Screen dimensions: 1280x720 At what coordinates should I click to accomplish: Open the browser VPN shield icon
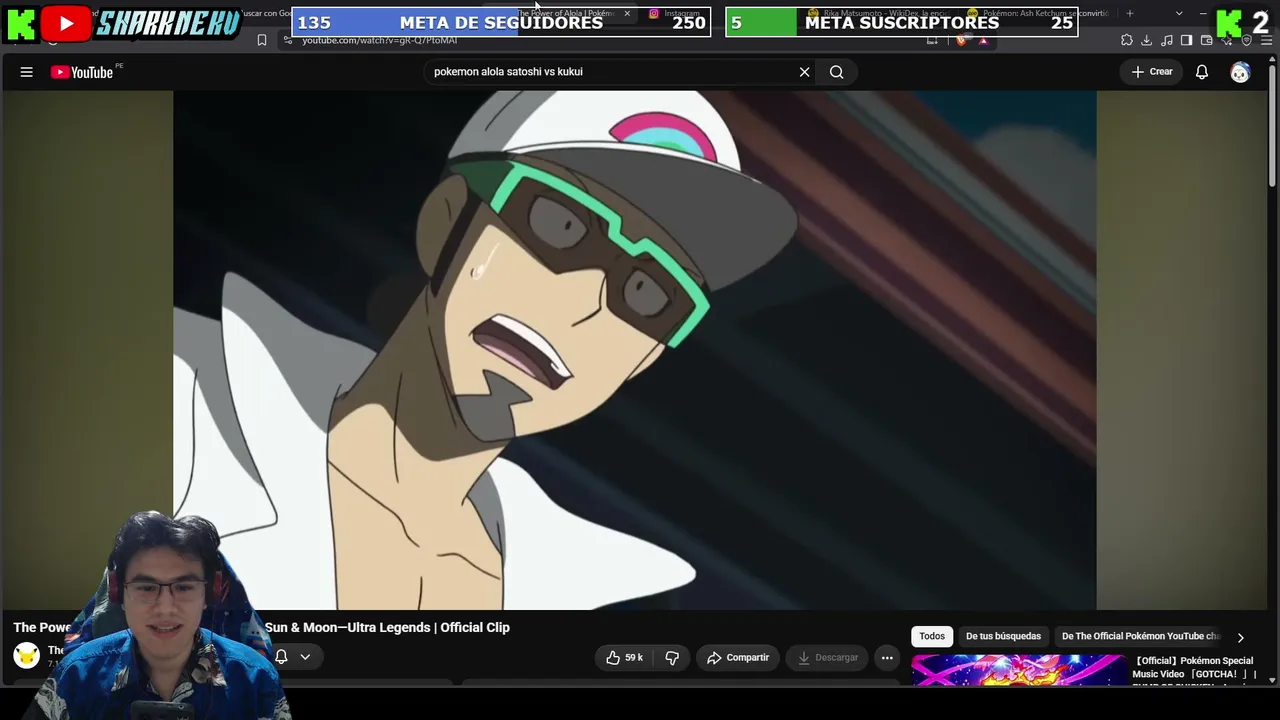[1247, 40]
